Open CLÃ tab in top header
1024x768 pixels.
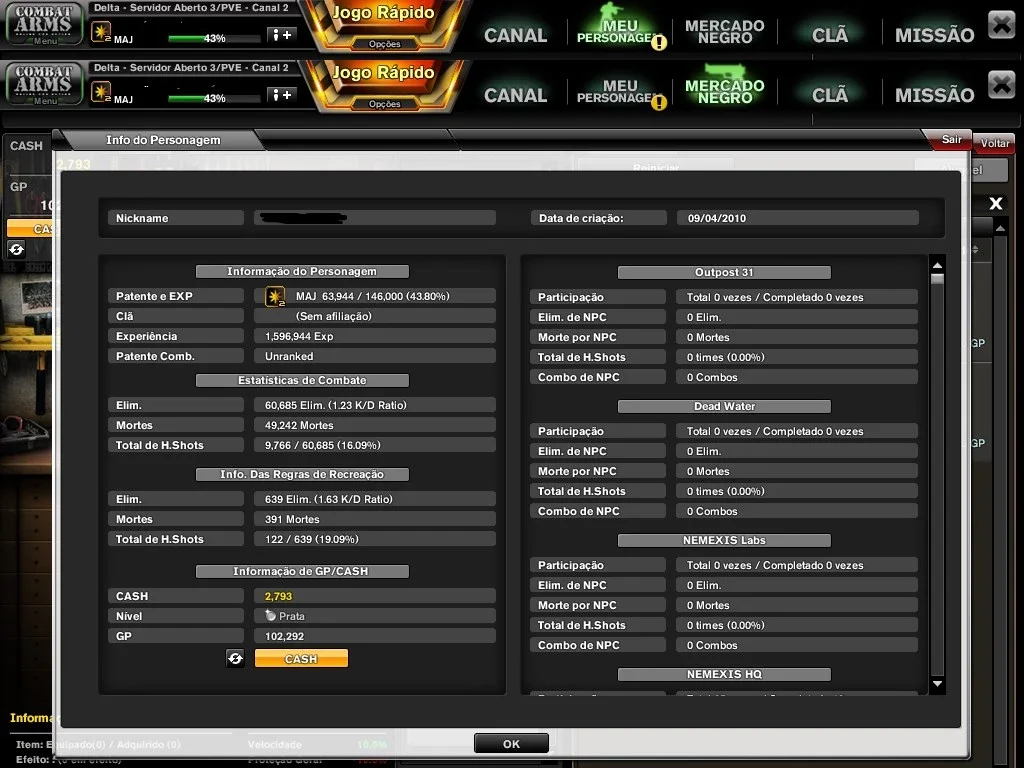pos(829,35)
